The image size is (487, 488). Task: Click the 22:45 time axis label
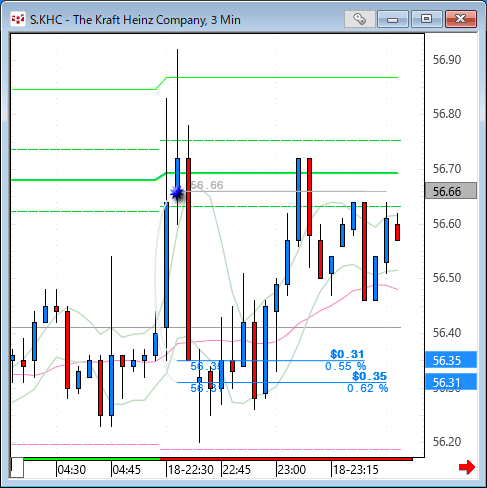pyautogui.click(x=237, y=470)
